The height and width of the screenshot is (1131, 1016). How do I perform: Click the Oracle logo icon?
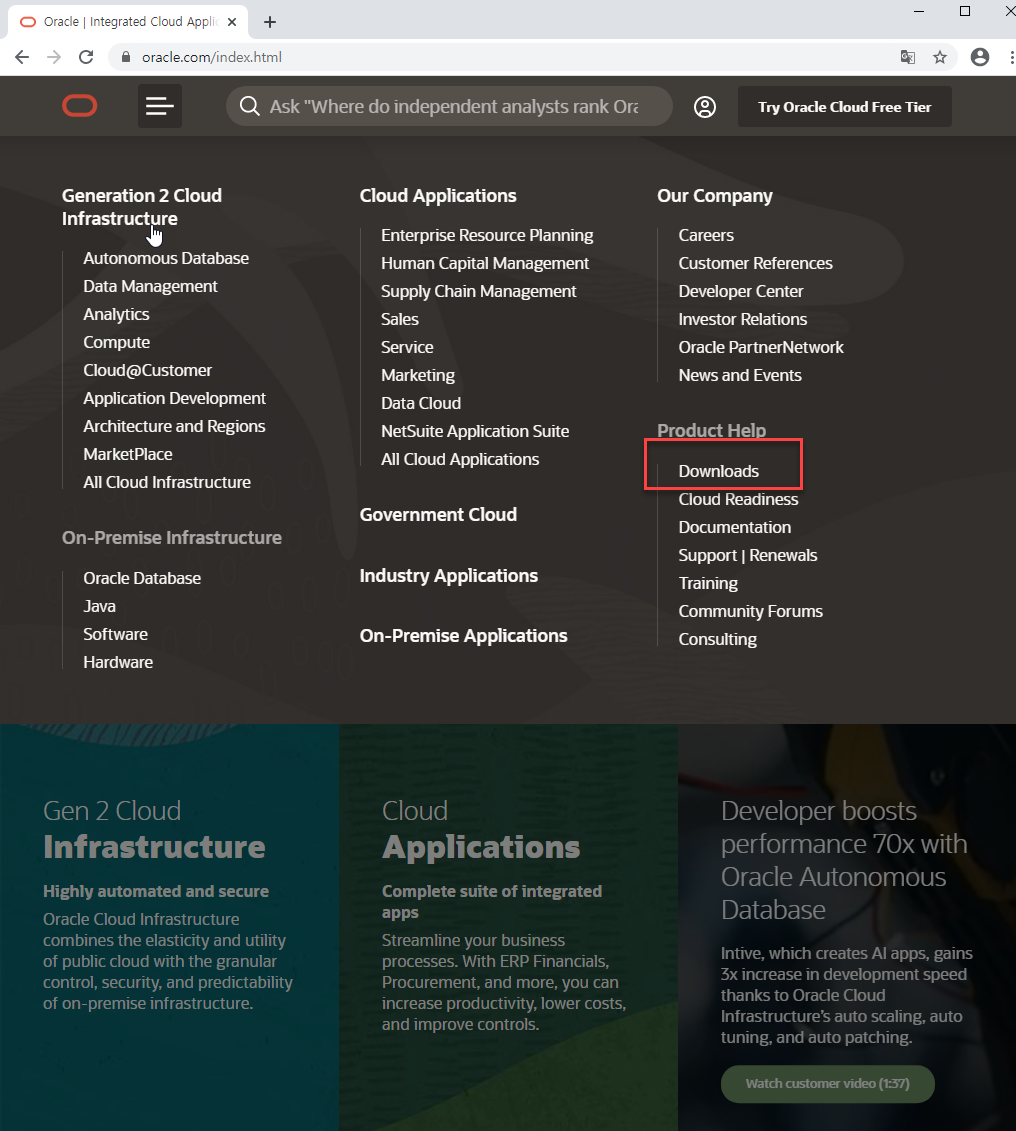click(79, 106)
